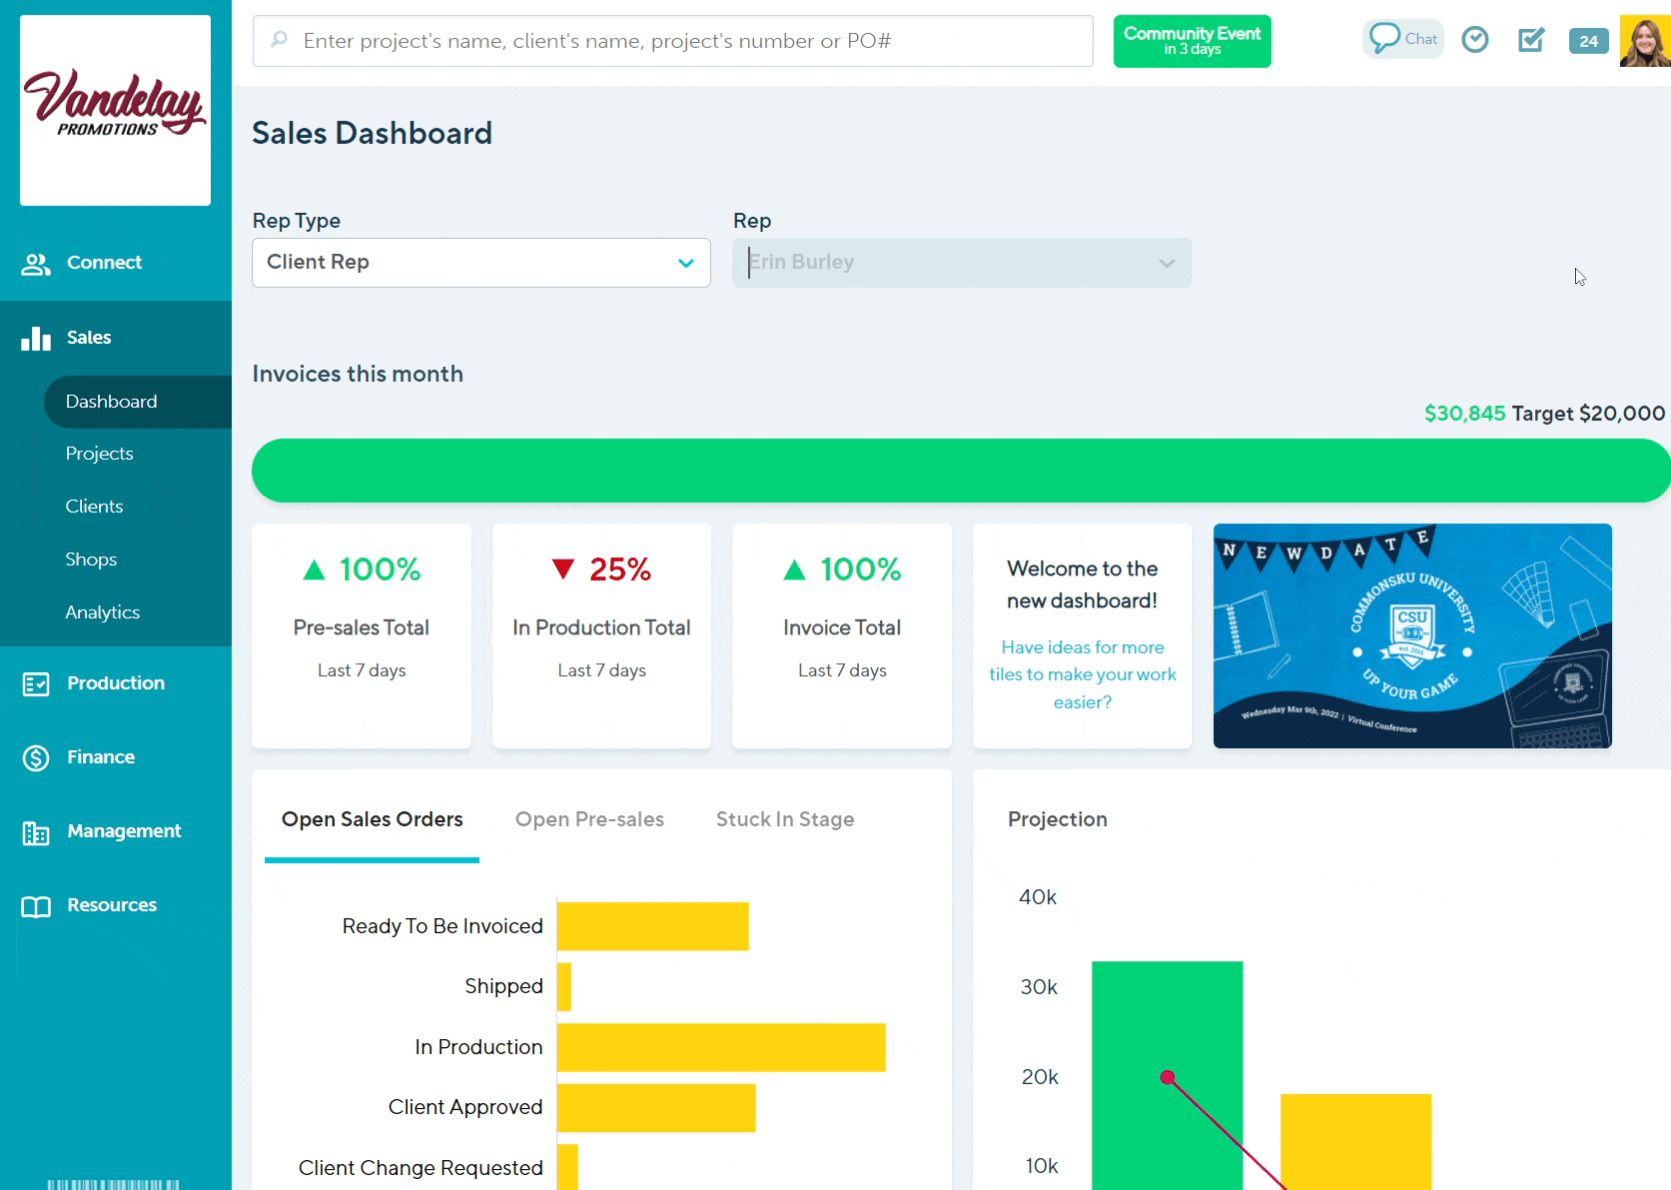1671x1190 pixels.
Task: Open Production section in sidebar
Action: pos(115,684)
